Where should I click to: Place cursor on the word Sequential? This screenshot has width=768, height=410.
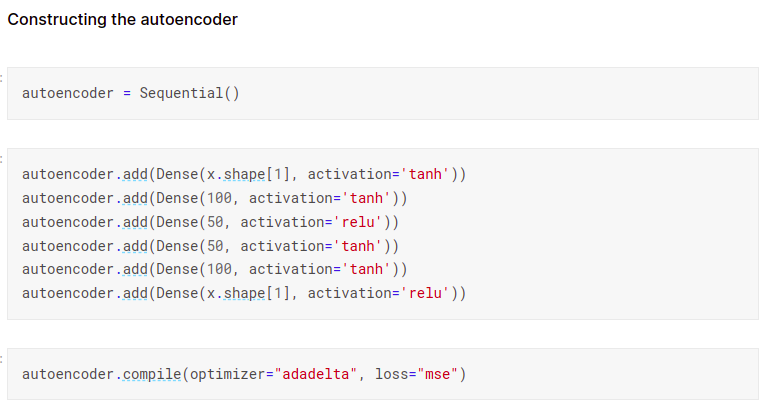[181, 93]
